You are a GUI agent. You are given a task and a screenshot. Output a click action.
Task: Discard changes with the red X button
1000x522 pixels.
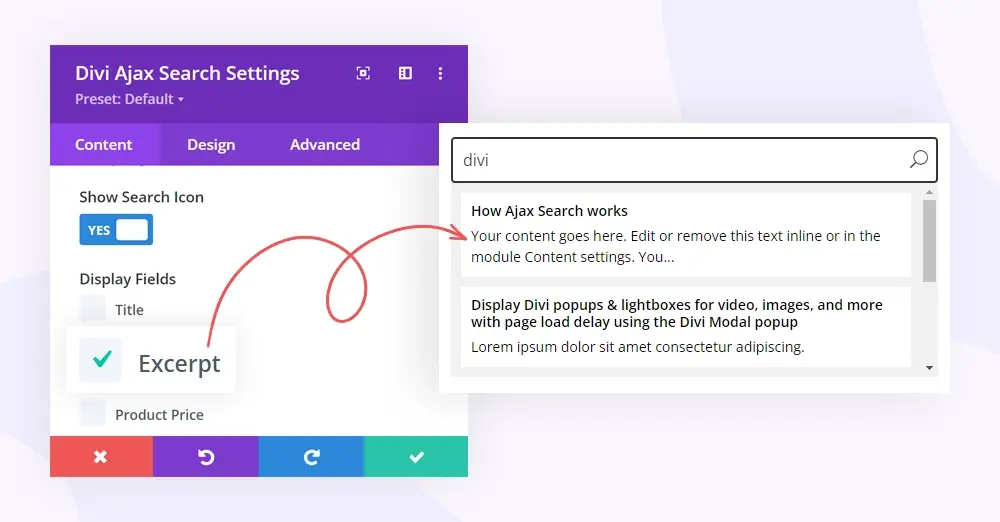101,457
